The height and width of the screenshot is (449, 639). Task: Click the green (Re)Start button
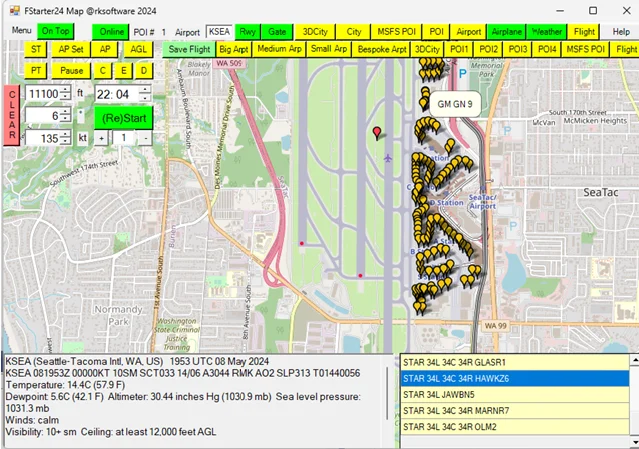tap(123, 118)
